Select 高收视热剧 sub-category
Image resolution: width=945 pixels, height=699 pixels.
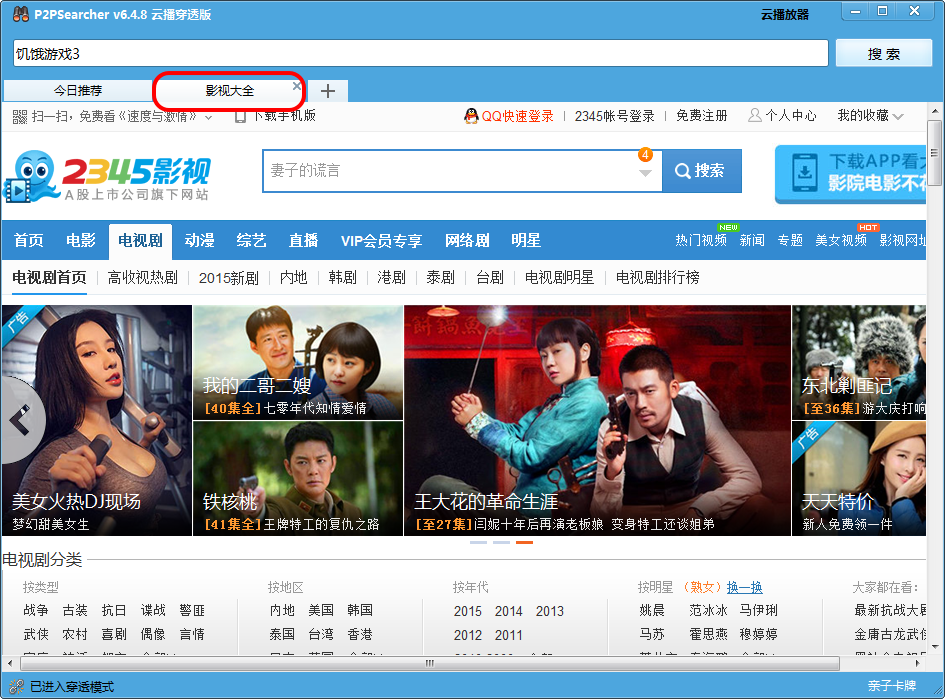click(142, 277)
